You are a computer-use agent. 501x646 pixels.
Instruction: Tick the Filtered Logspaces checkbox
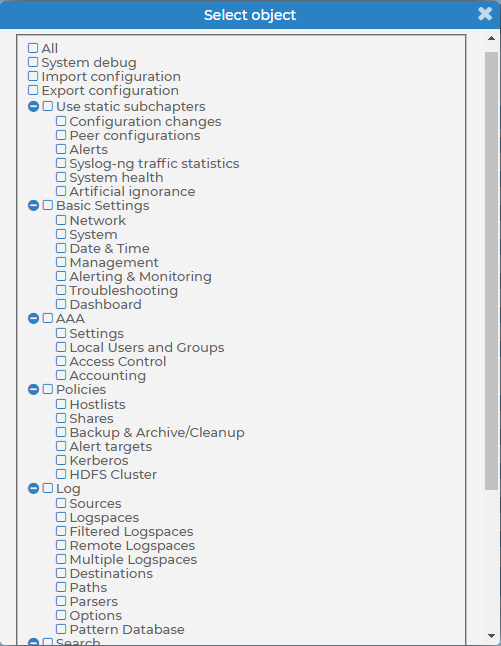pyautogui.click(x=61, y=531)
